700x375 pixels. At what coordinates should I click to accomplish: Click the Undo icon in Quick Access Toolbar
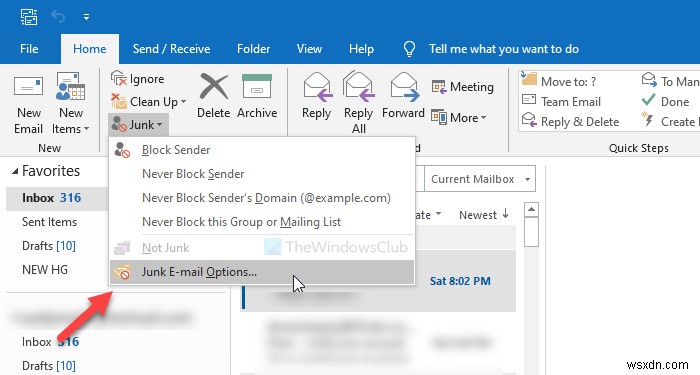click(x=58, y=17)
